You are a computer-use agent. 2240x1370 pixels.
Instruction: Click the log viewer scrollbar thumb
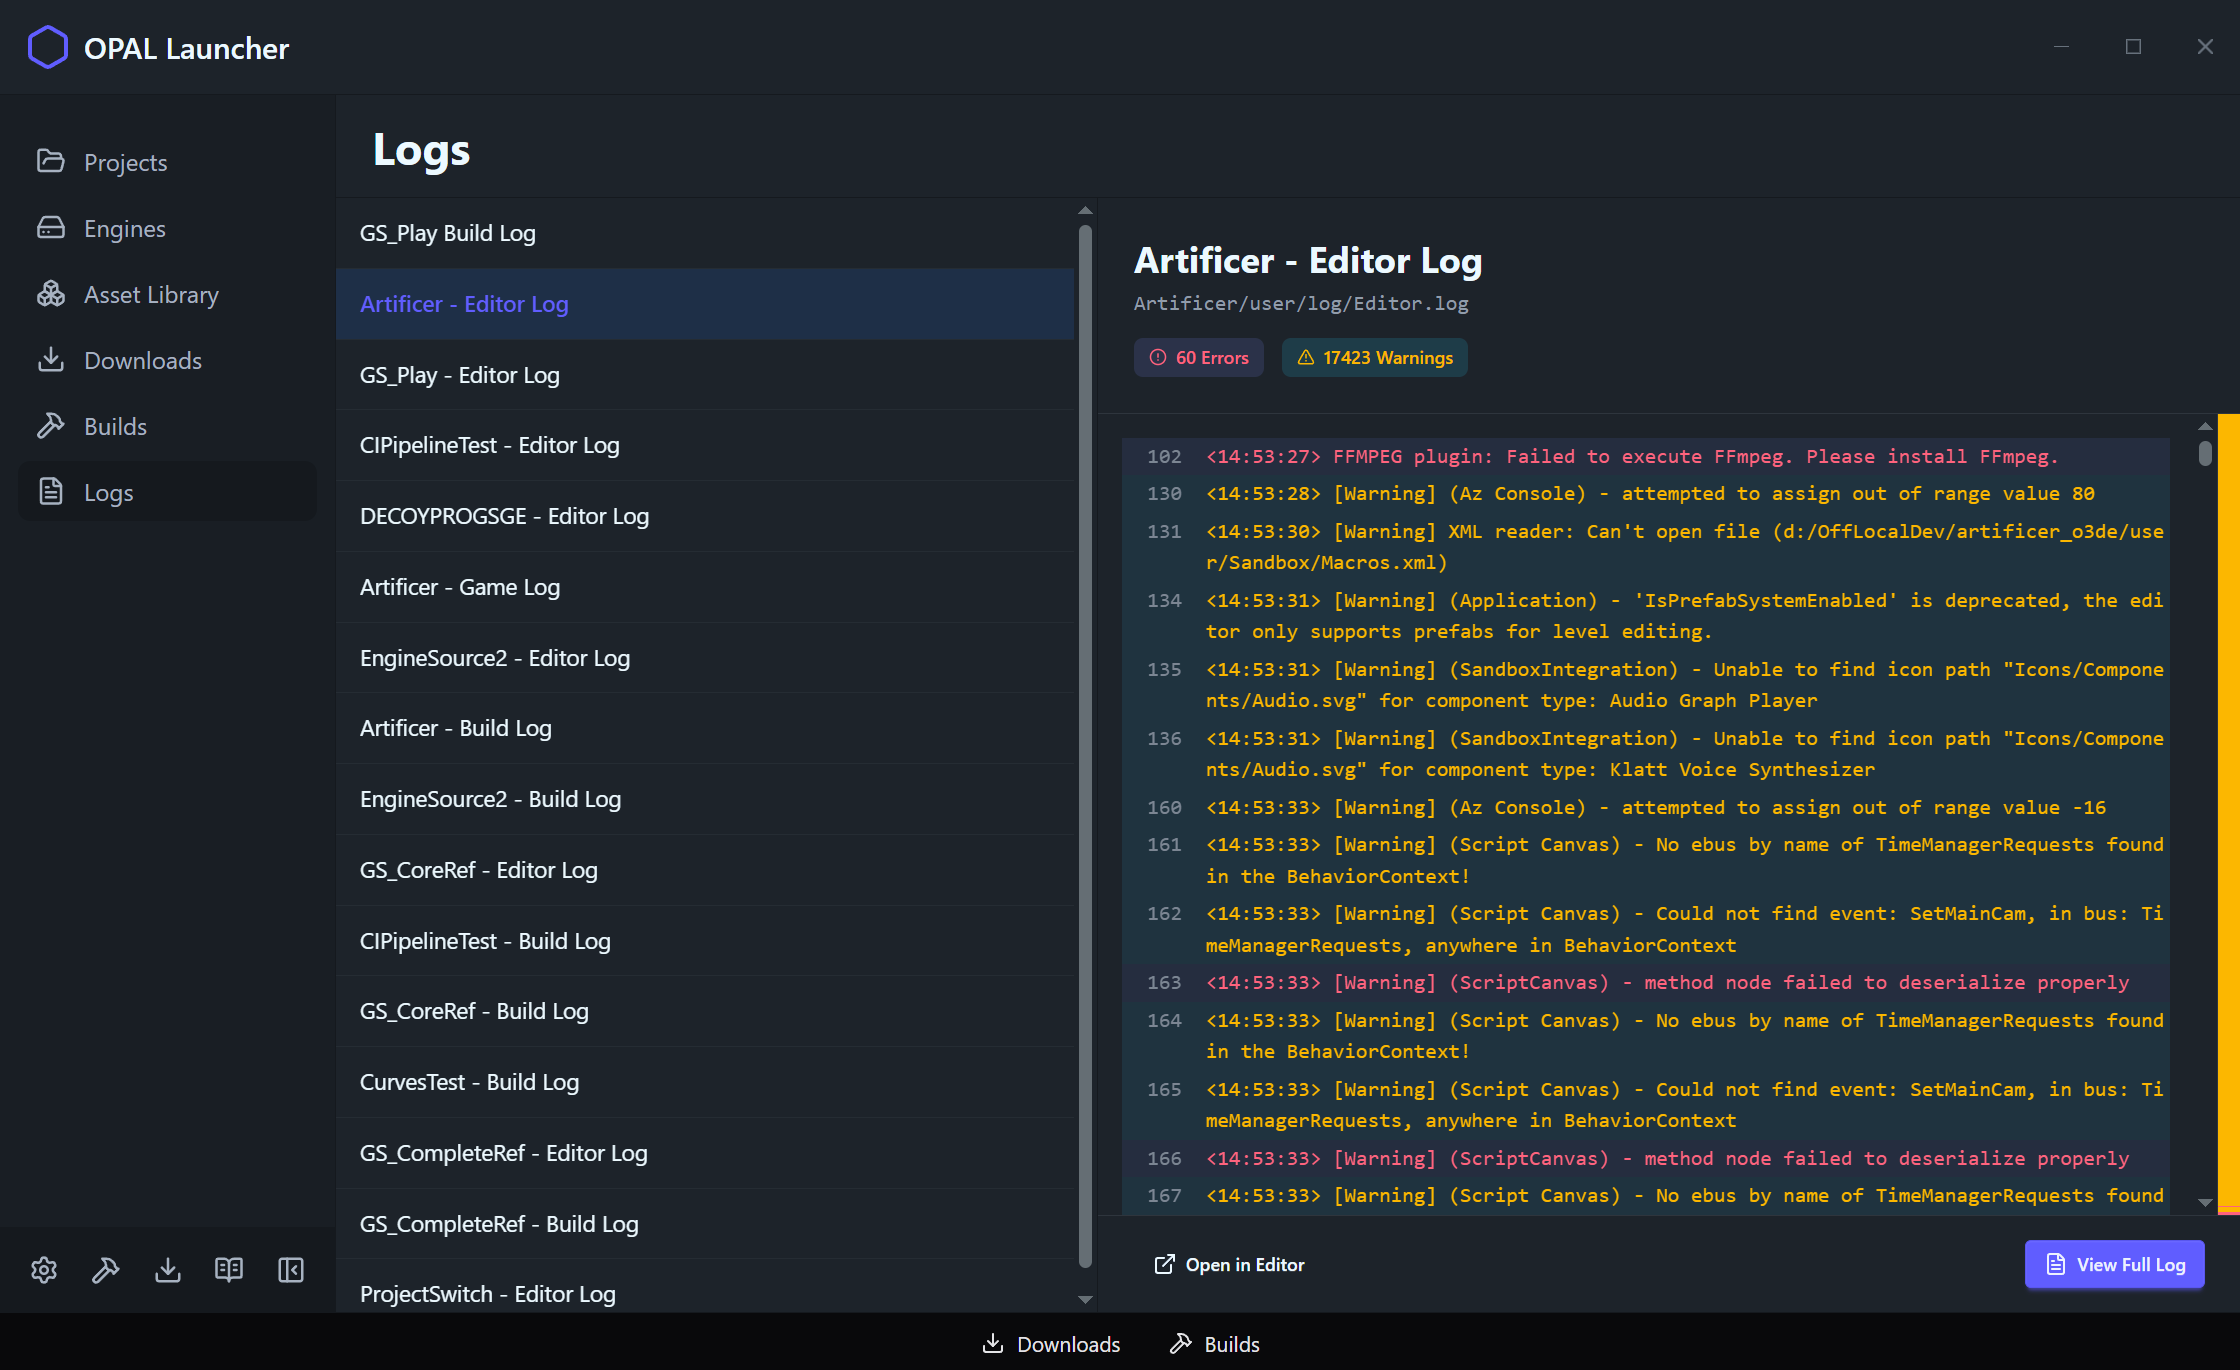(2205, 453)
